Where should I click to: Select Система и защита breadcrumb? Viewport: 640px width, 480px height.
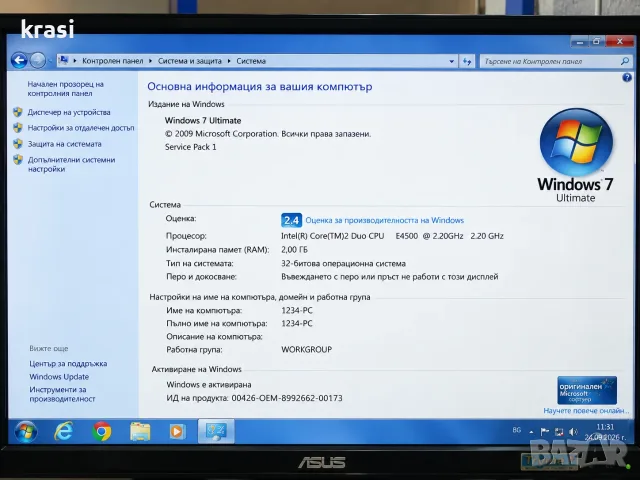coord(189,61)
